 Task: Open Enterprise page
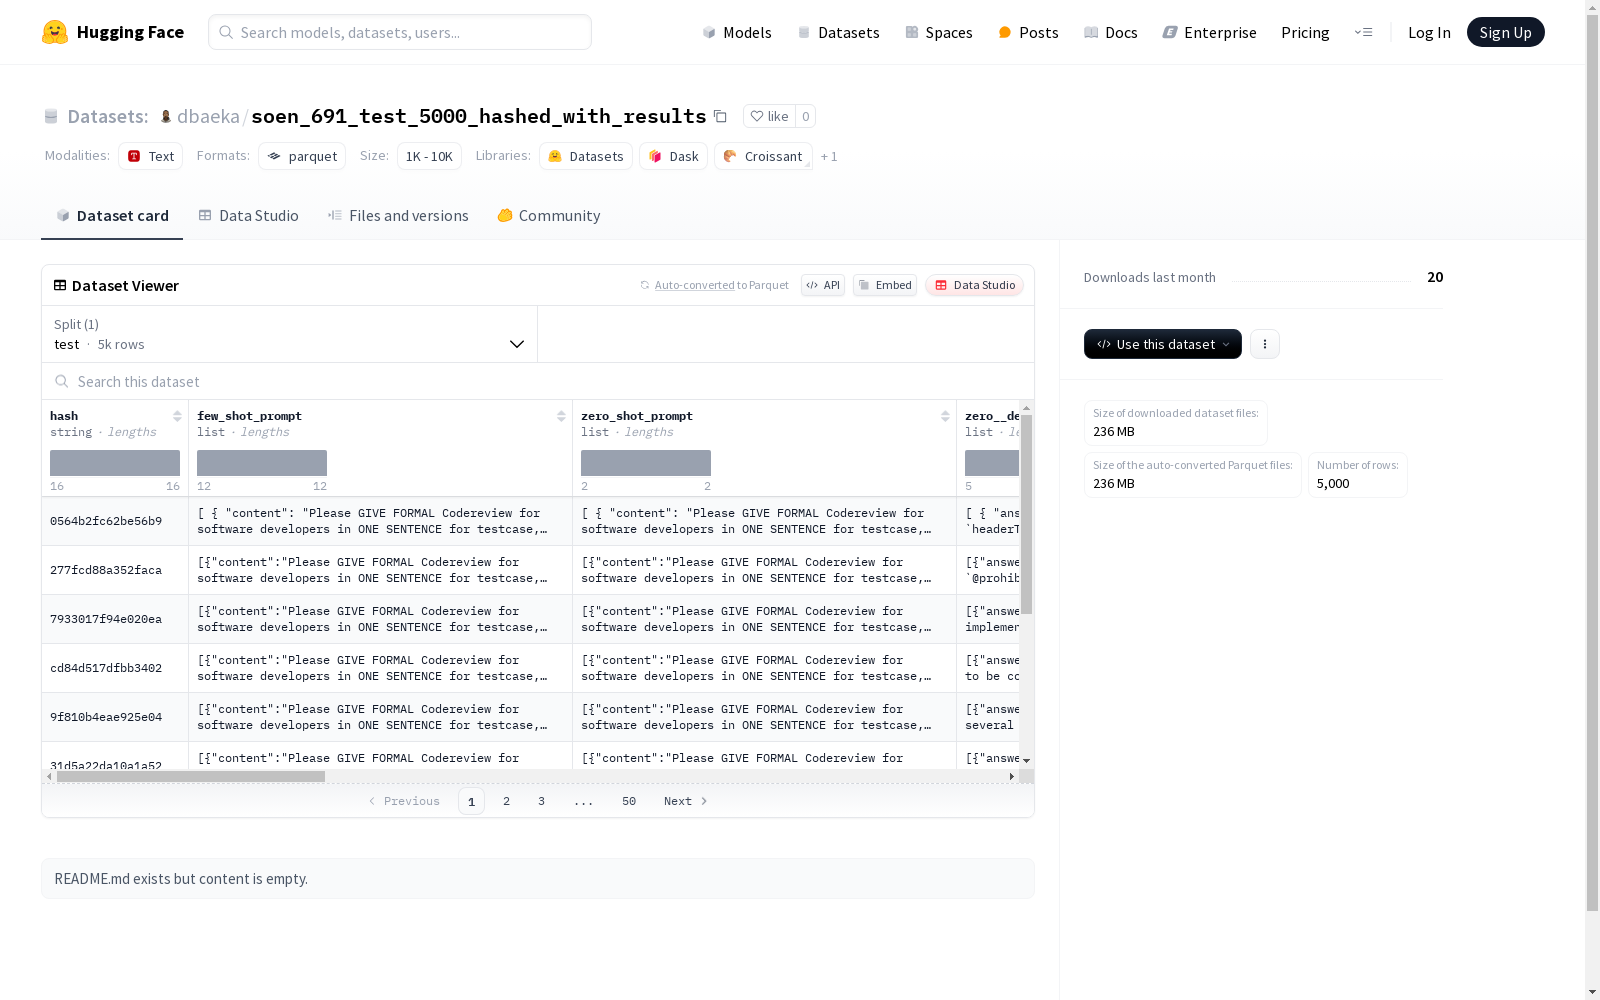pyautogui.click(x=1209, y=32)
